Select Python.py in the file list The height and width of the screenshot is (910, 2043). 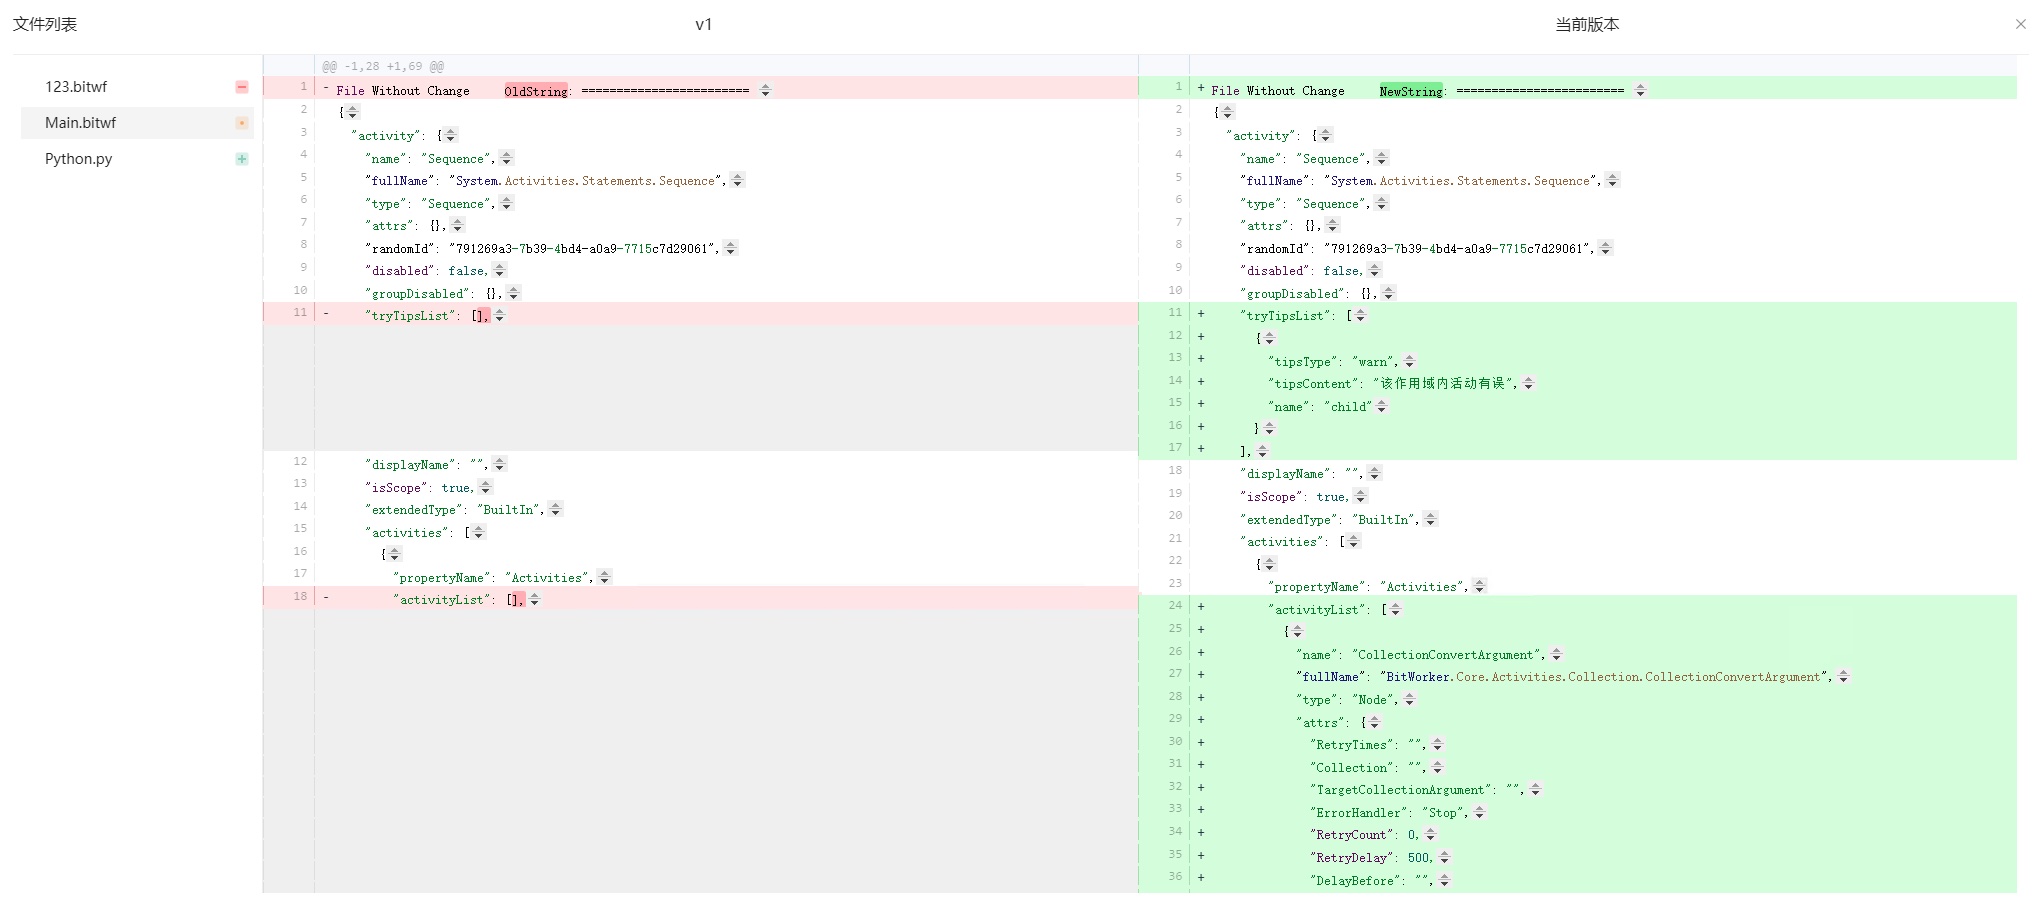coord(78,159)
